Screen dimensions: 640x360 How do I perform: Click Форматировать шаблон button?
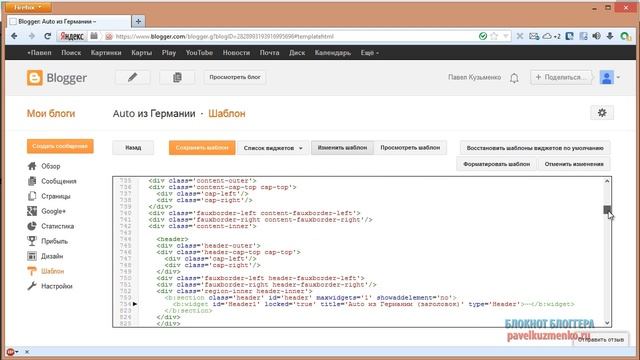(x=496, y=164)
